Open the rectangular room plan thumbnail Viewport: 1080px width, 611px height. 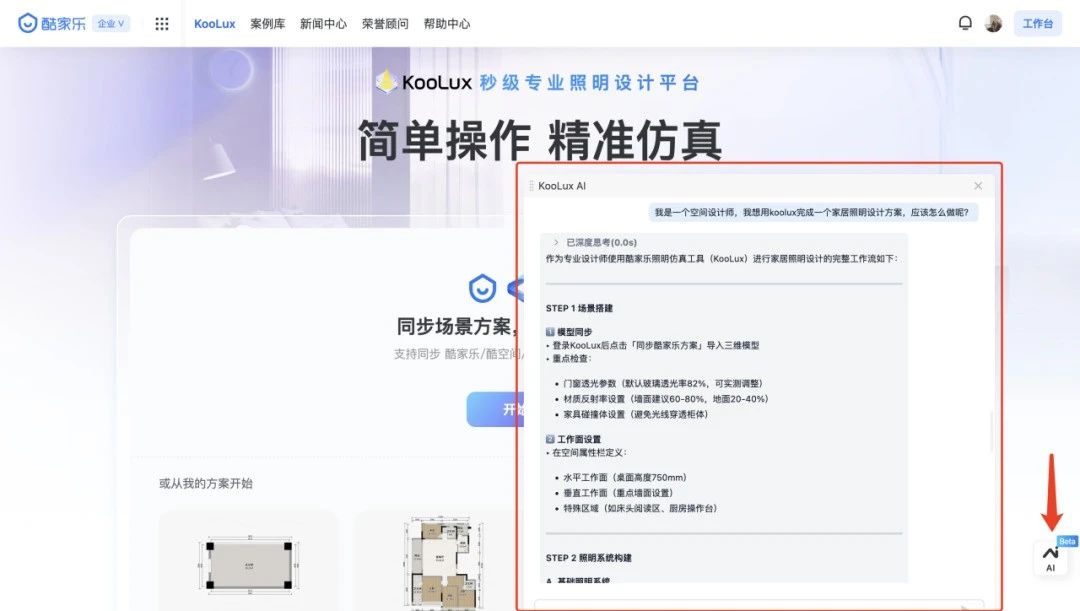[249, 565]
